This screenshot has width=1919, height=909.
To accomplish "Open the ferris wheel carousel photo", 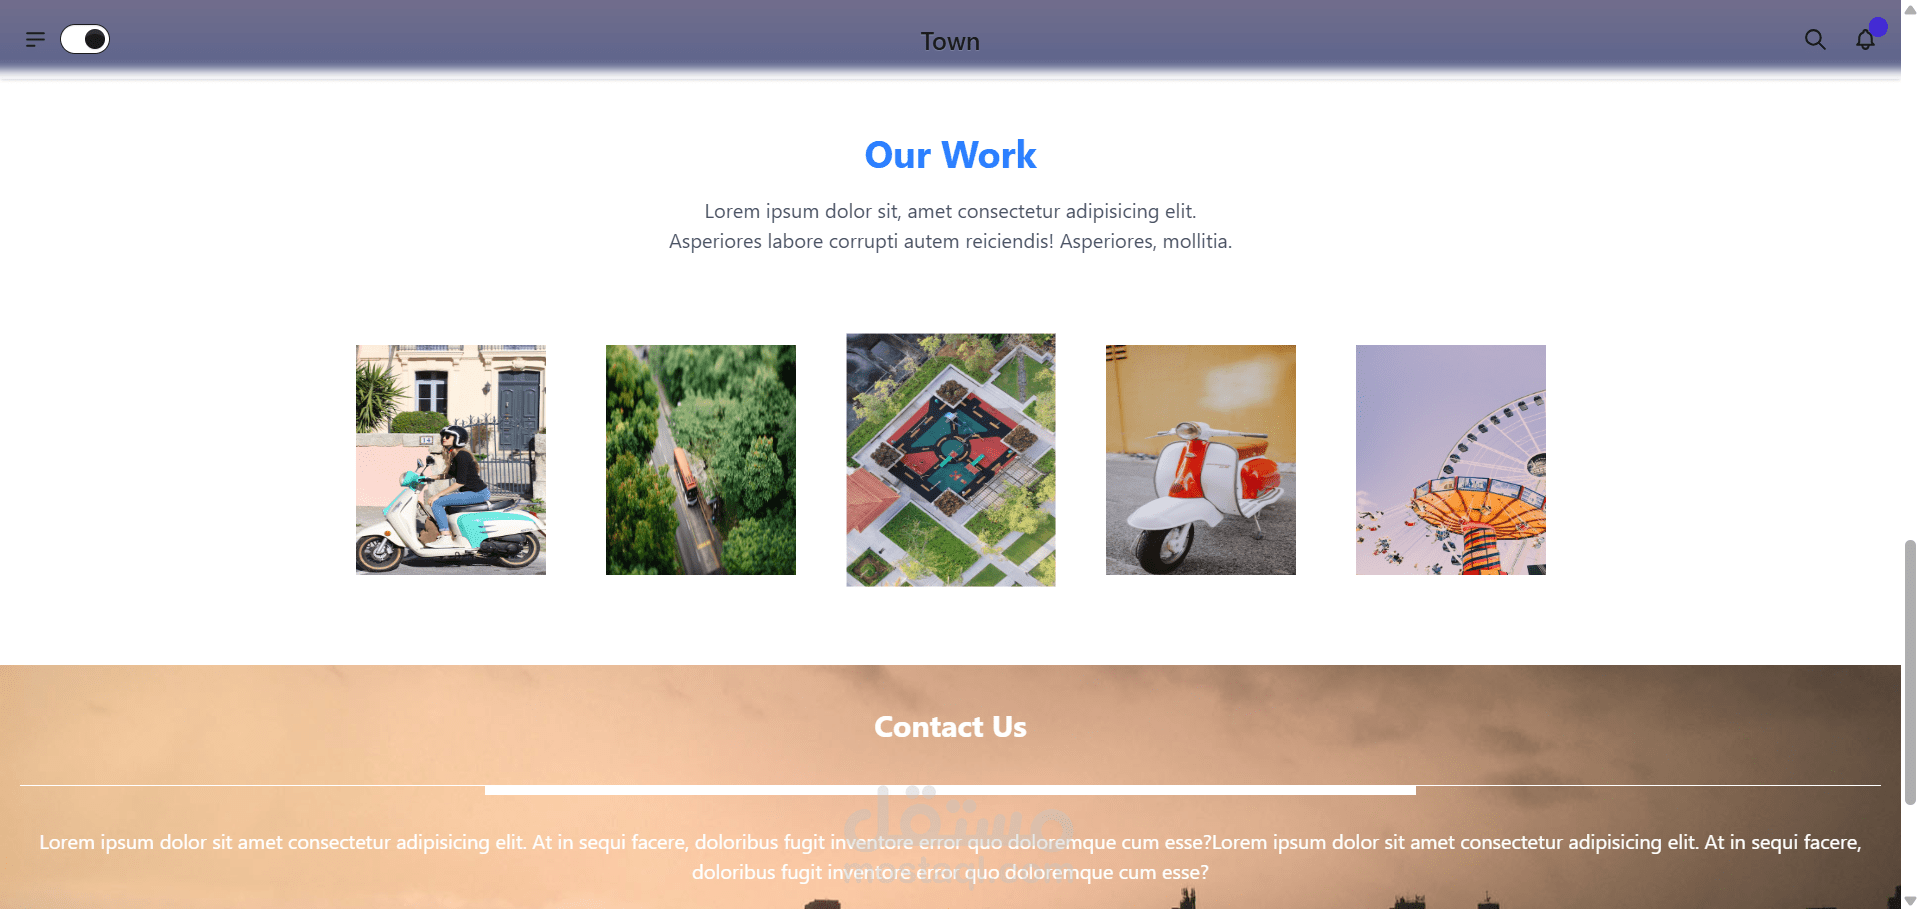I will (x=1451, y=460).
